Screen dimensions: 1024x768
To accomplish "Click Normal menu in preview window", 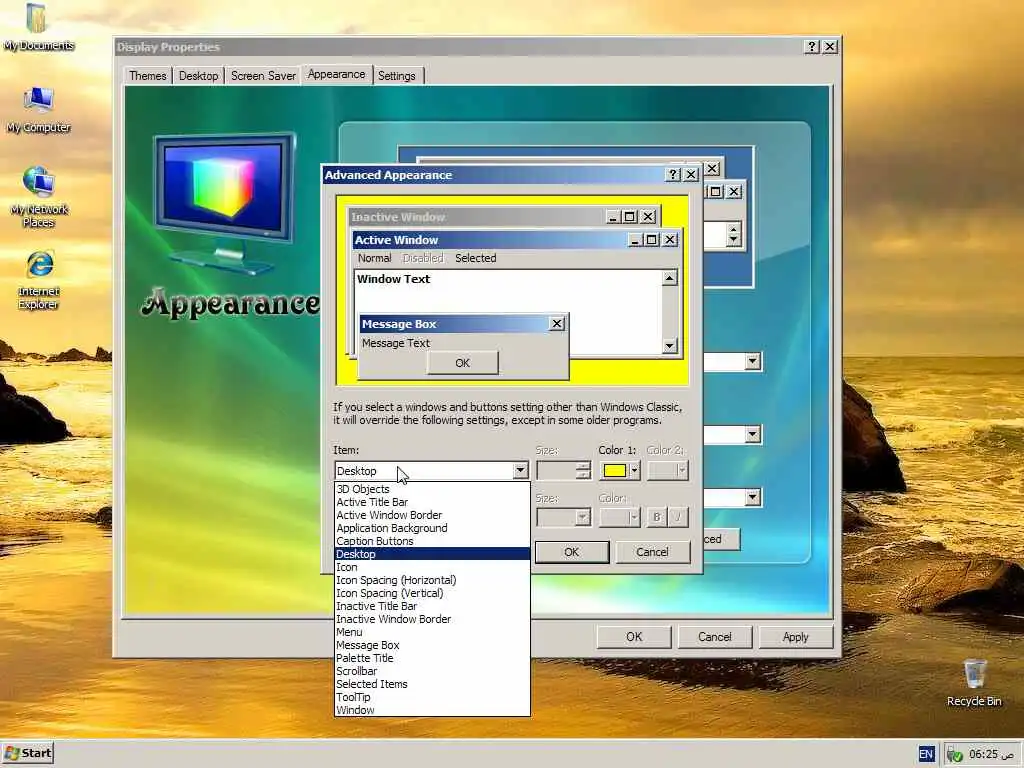I will click(x=374, y=258).
